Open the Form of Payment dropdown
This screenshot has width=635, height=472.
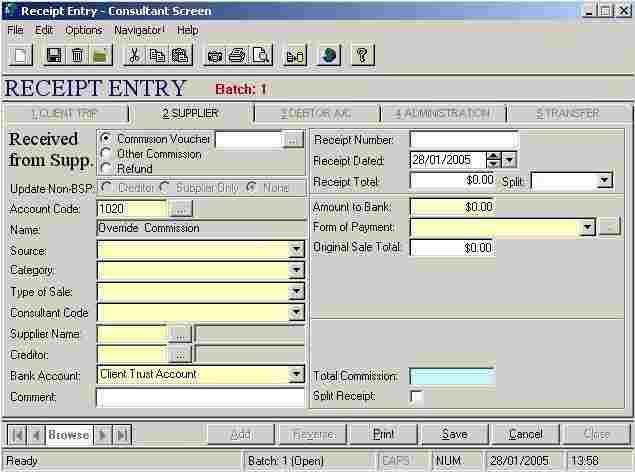587,227
